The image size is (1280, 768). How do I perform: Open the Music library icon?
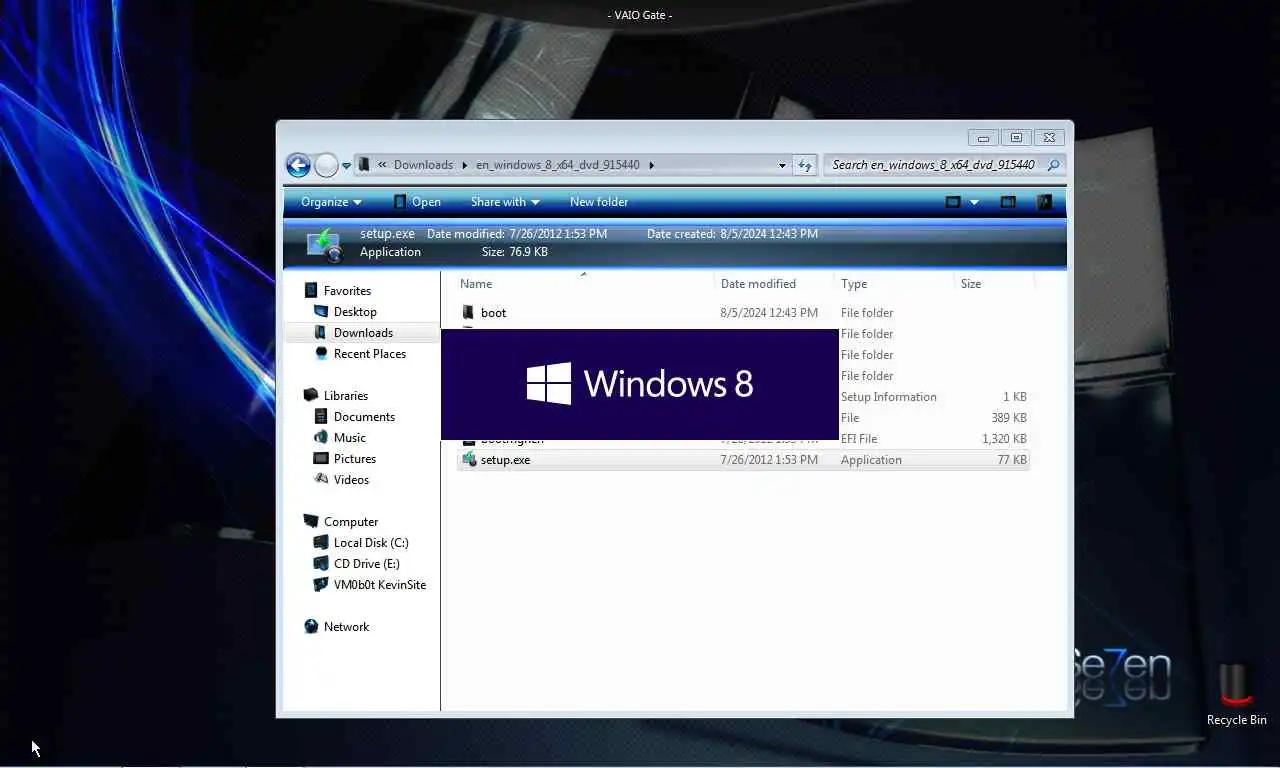[321, 437]
